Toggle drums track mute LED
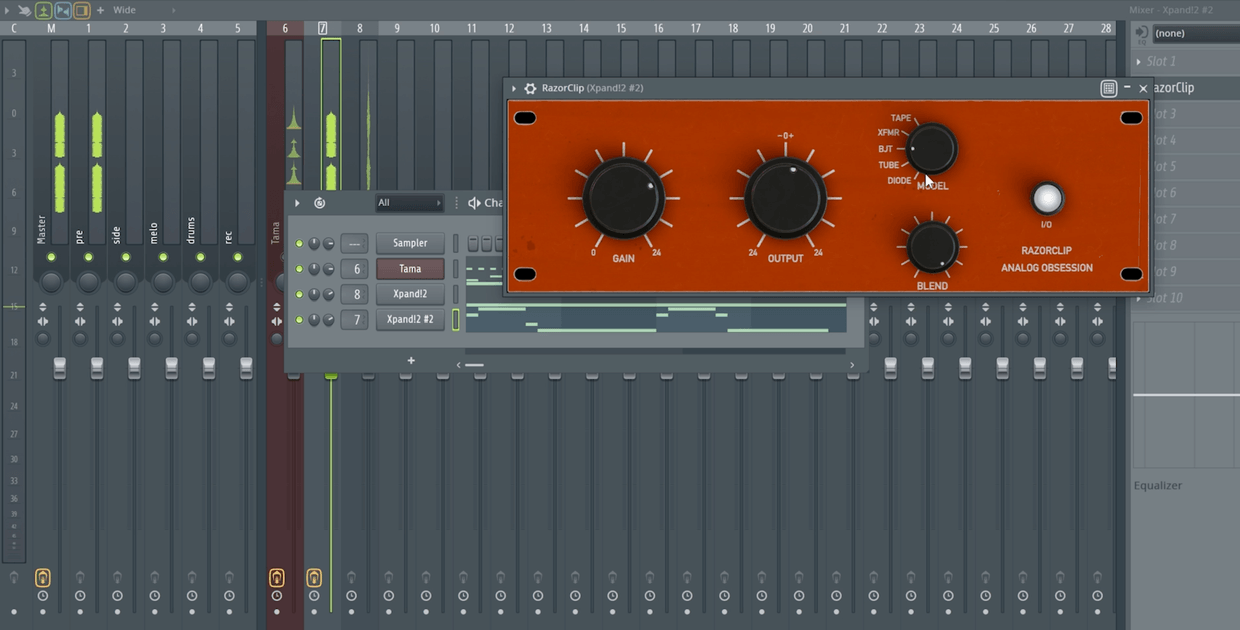Image resolution: width=1240 pixels, height=630 pixels. (x=200, y=257)
